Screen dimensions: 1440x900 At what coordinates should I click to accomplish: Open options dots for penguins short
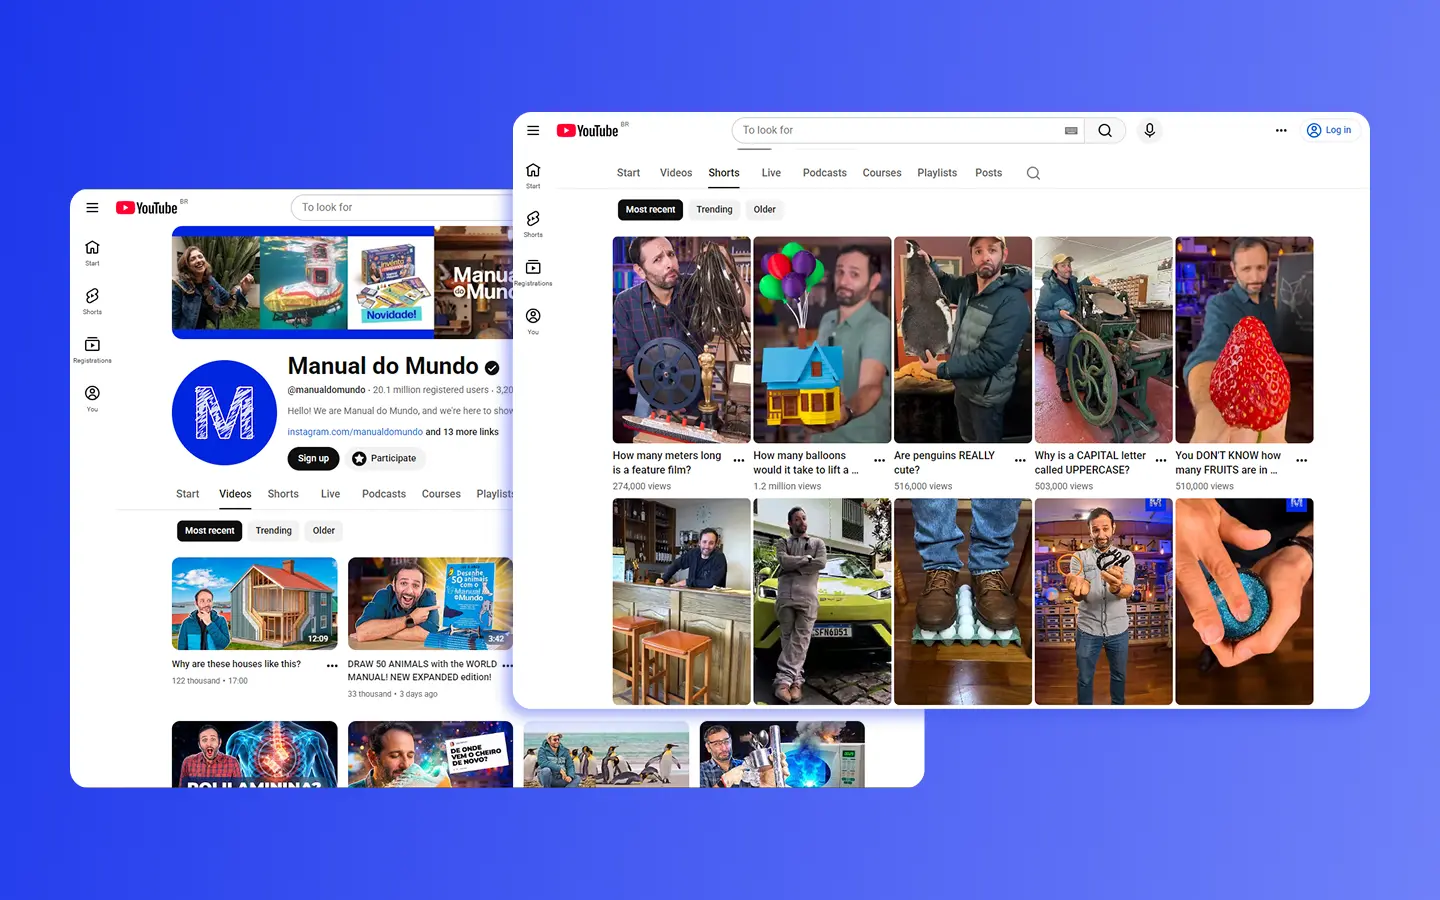[x=1020, y=461]
